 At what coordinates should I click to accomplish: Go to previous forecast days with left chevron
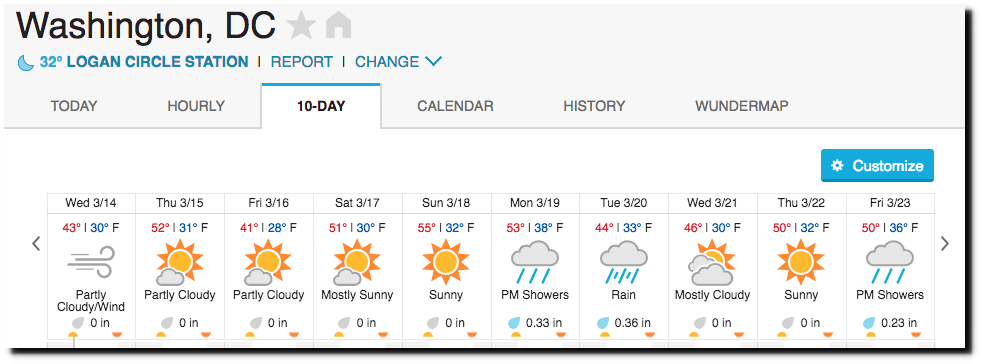(x=36, y=244)
